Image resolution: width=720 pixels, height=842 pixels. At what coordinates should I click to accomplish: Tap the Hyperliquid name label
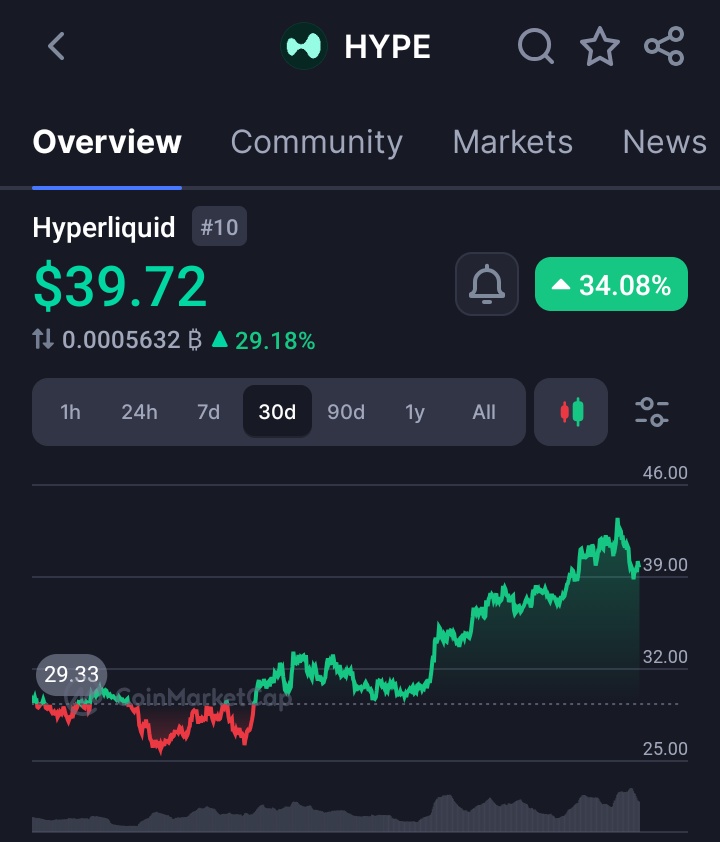coord(104,228)
